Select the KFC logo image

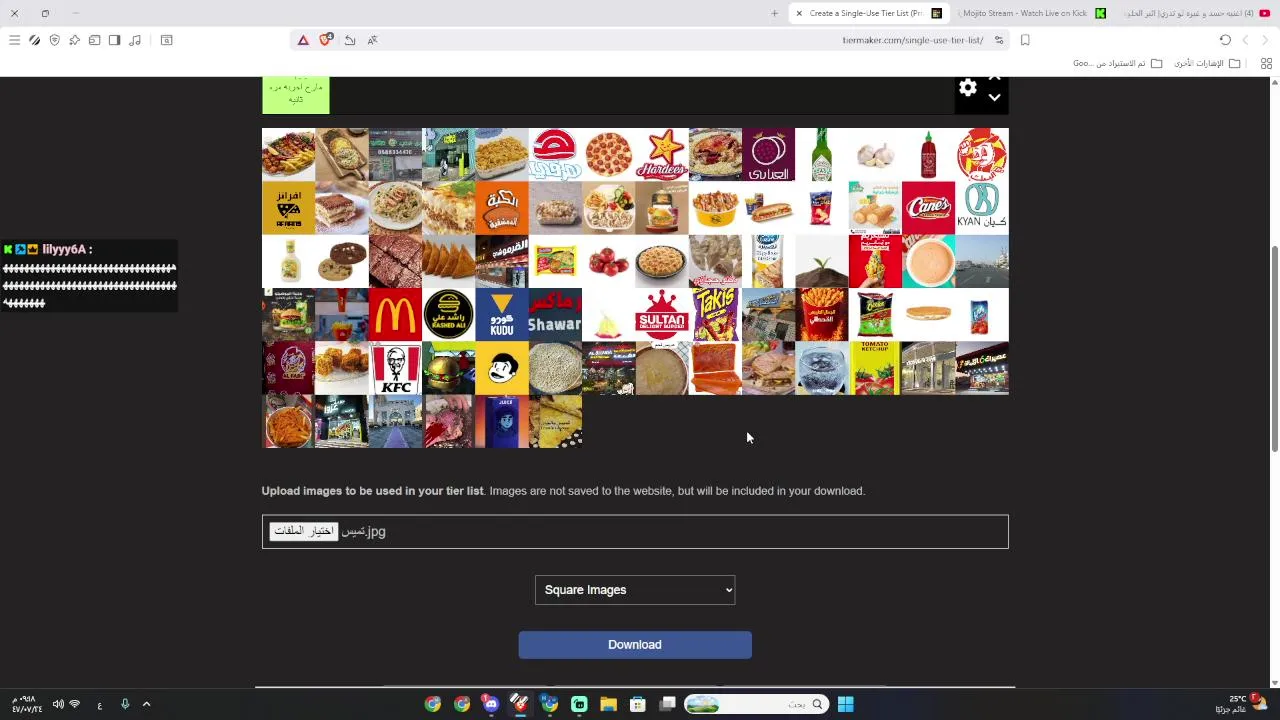395,368
